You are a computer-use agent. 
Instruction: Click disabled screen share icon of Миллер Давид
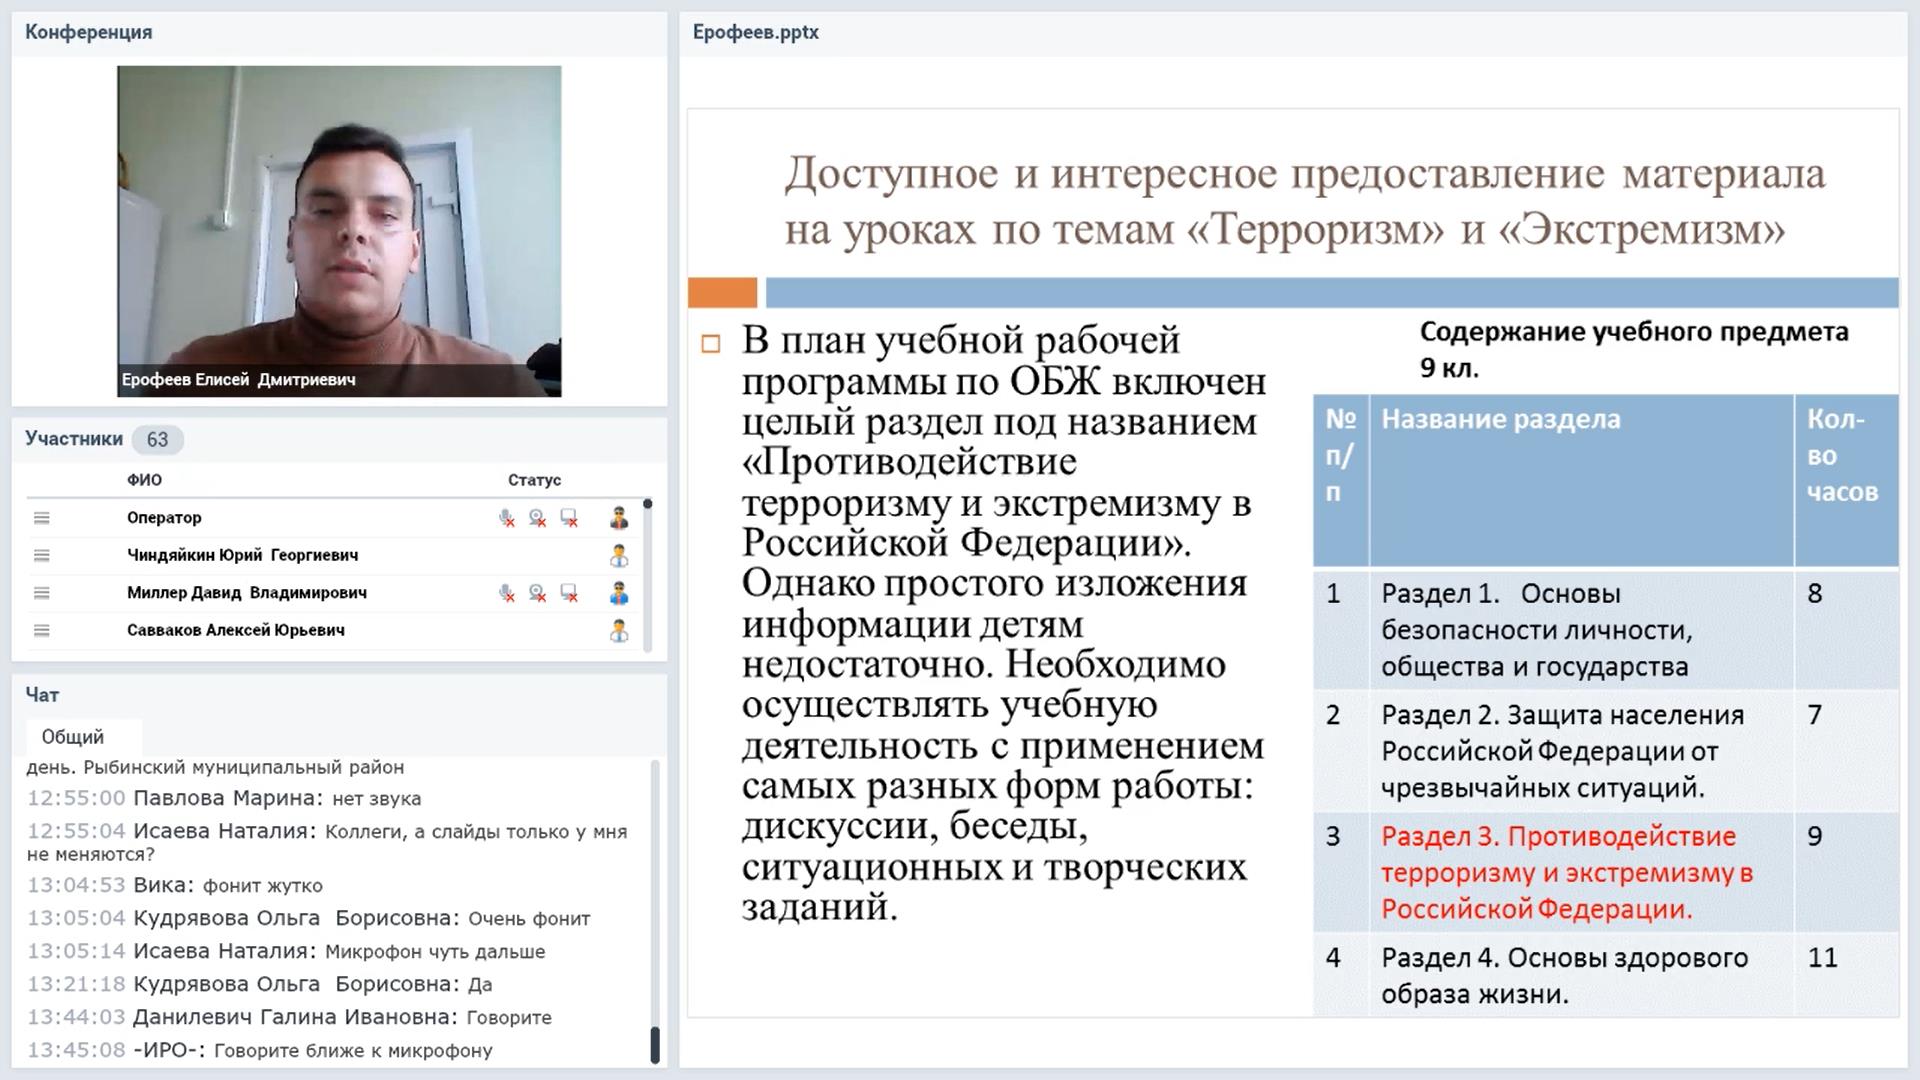[x=569, y=593]
